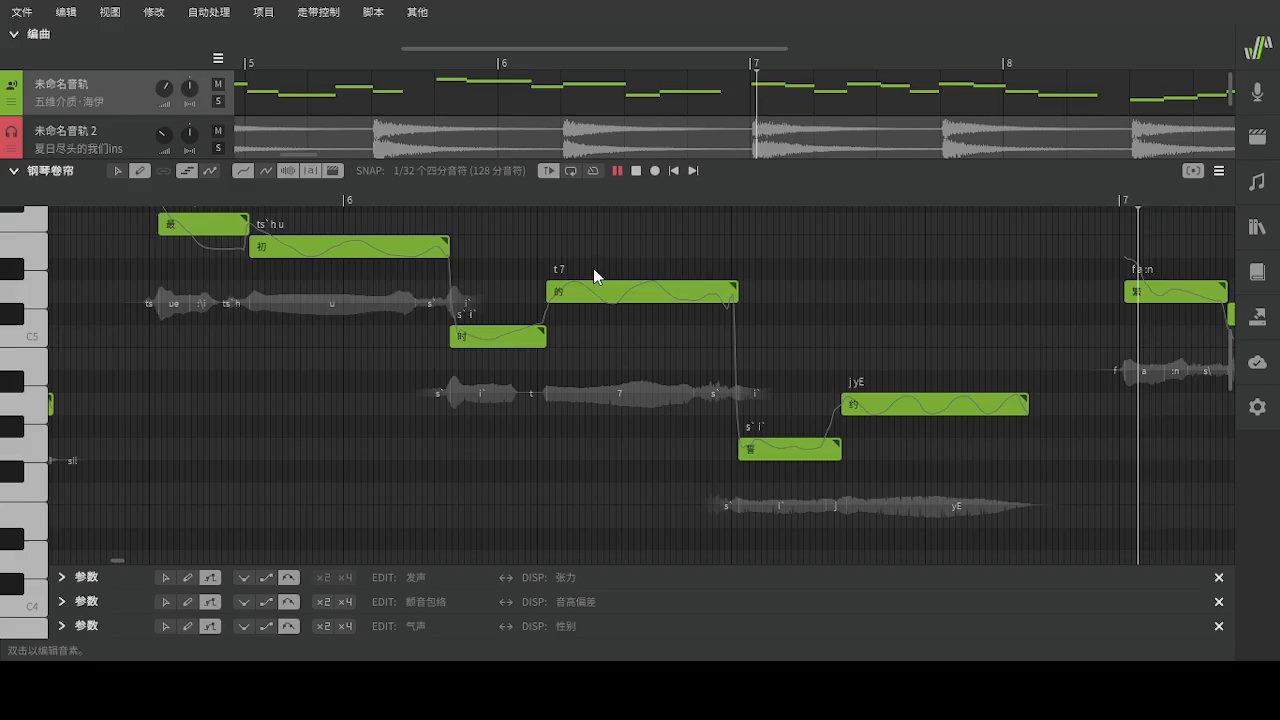Open the download tray icon in sidebar
Screen dimensions: 1280x720
pyautogui.click(x=1258, y=317)
